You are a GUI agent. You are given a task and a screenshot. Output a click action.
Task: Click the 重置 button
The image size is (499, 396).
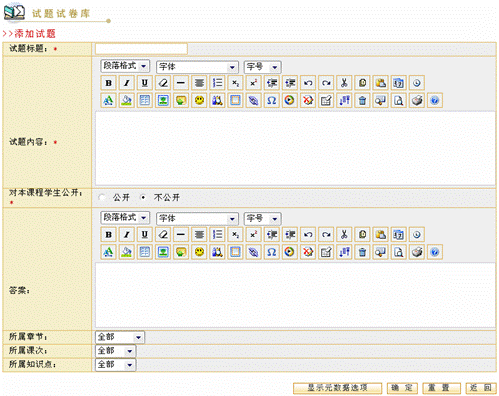(441, 388)
